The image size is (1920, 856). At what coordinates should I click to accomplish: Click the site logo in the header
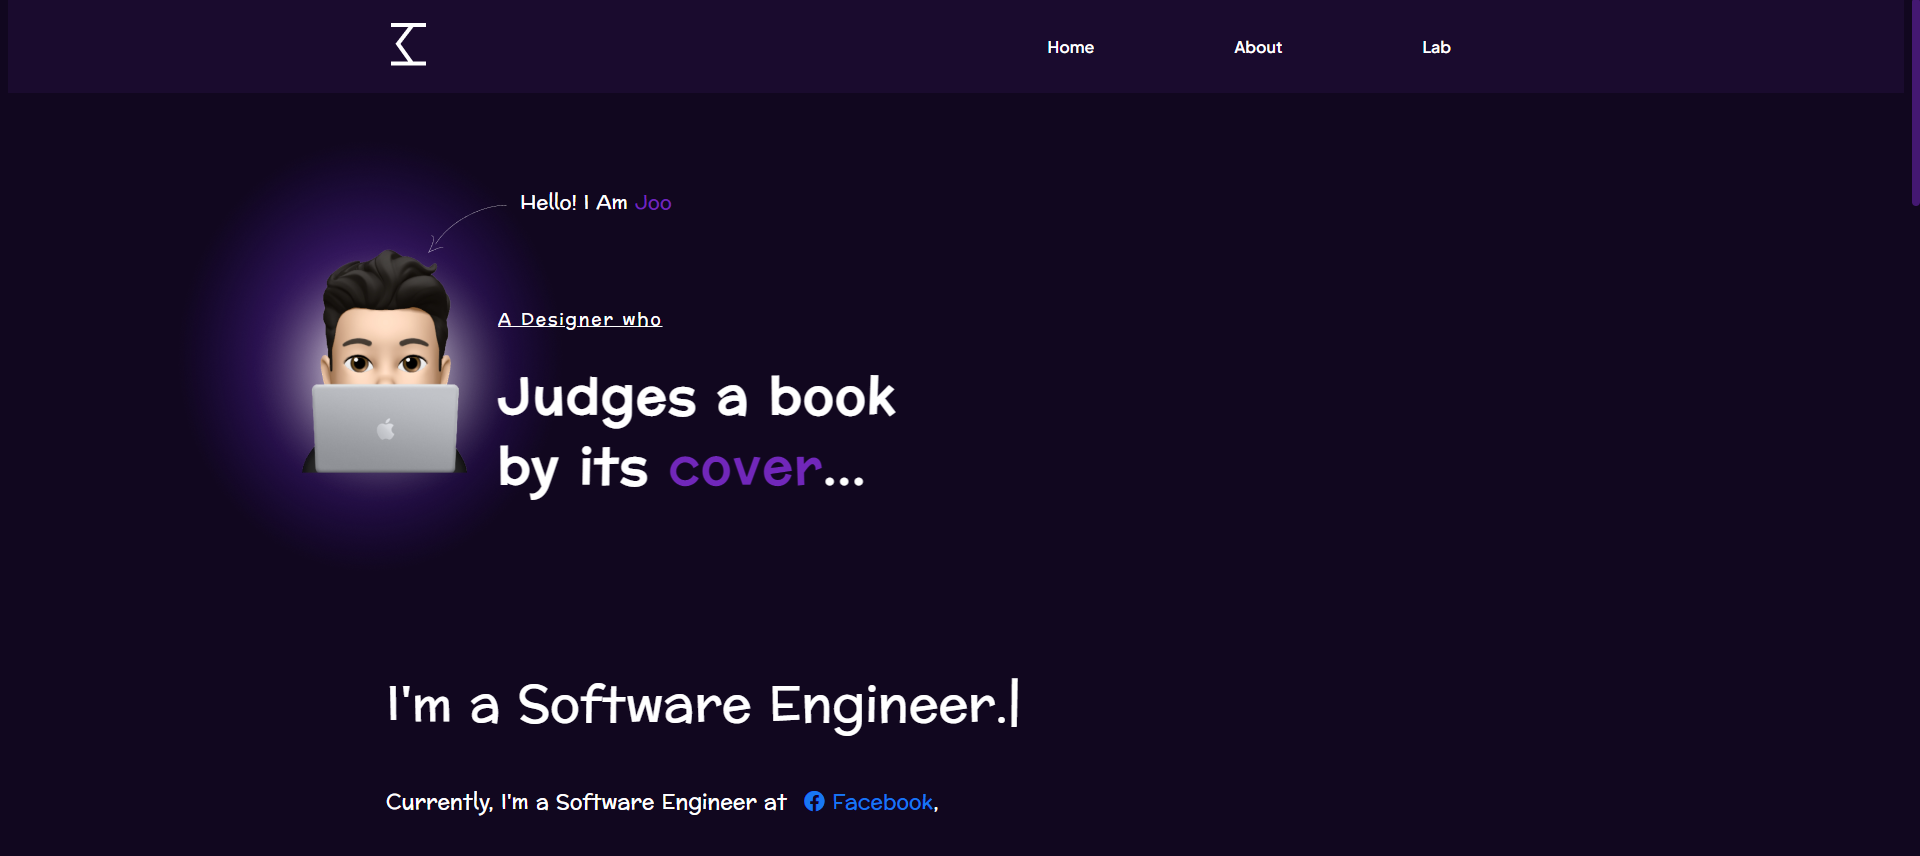[408, 45]
